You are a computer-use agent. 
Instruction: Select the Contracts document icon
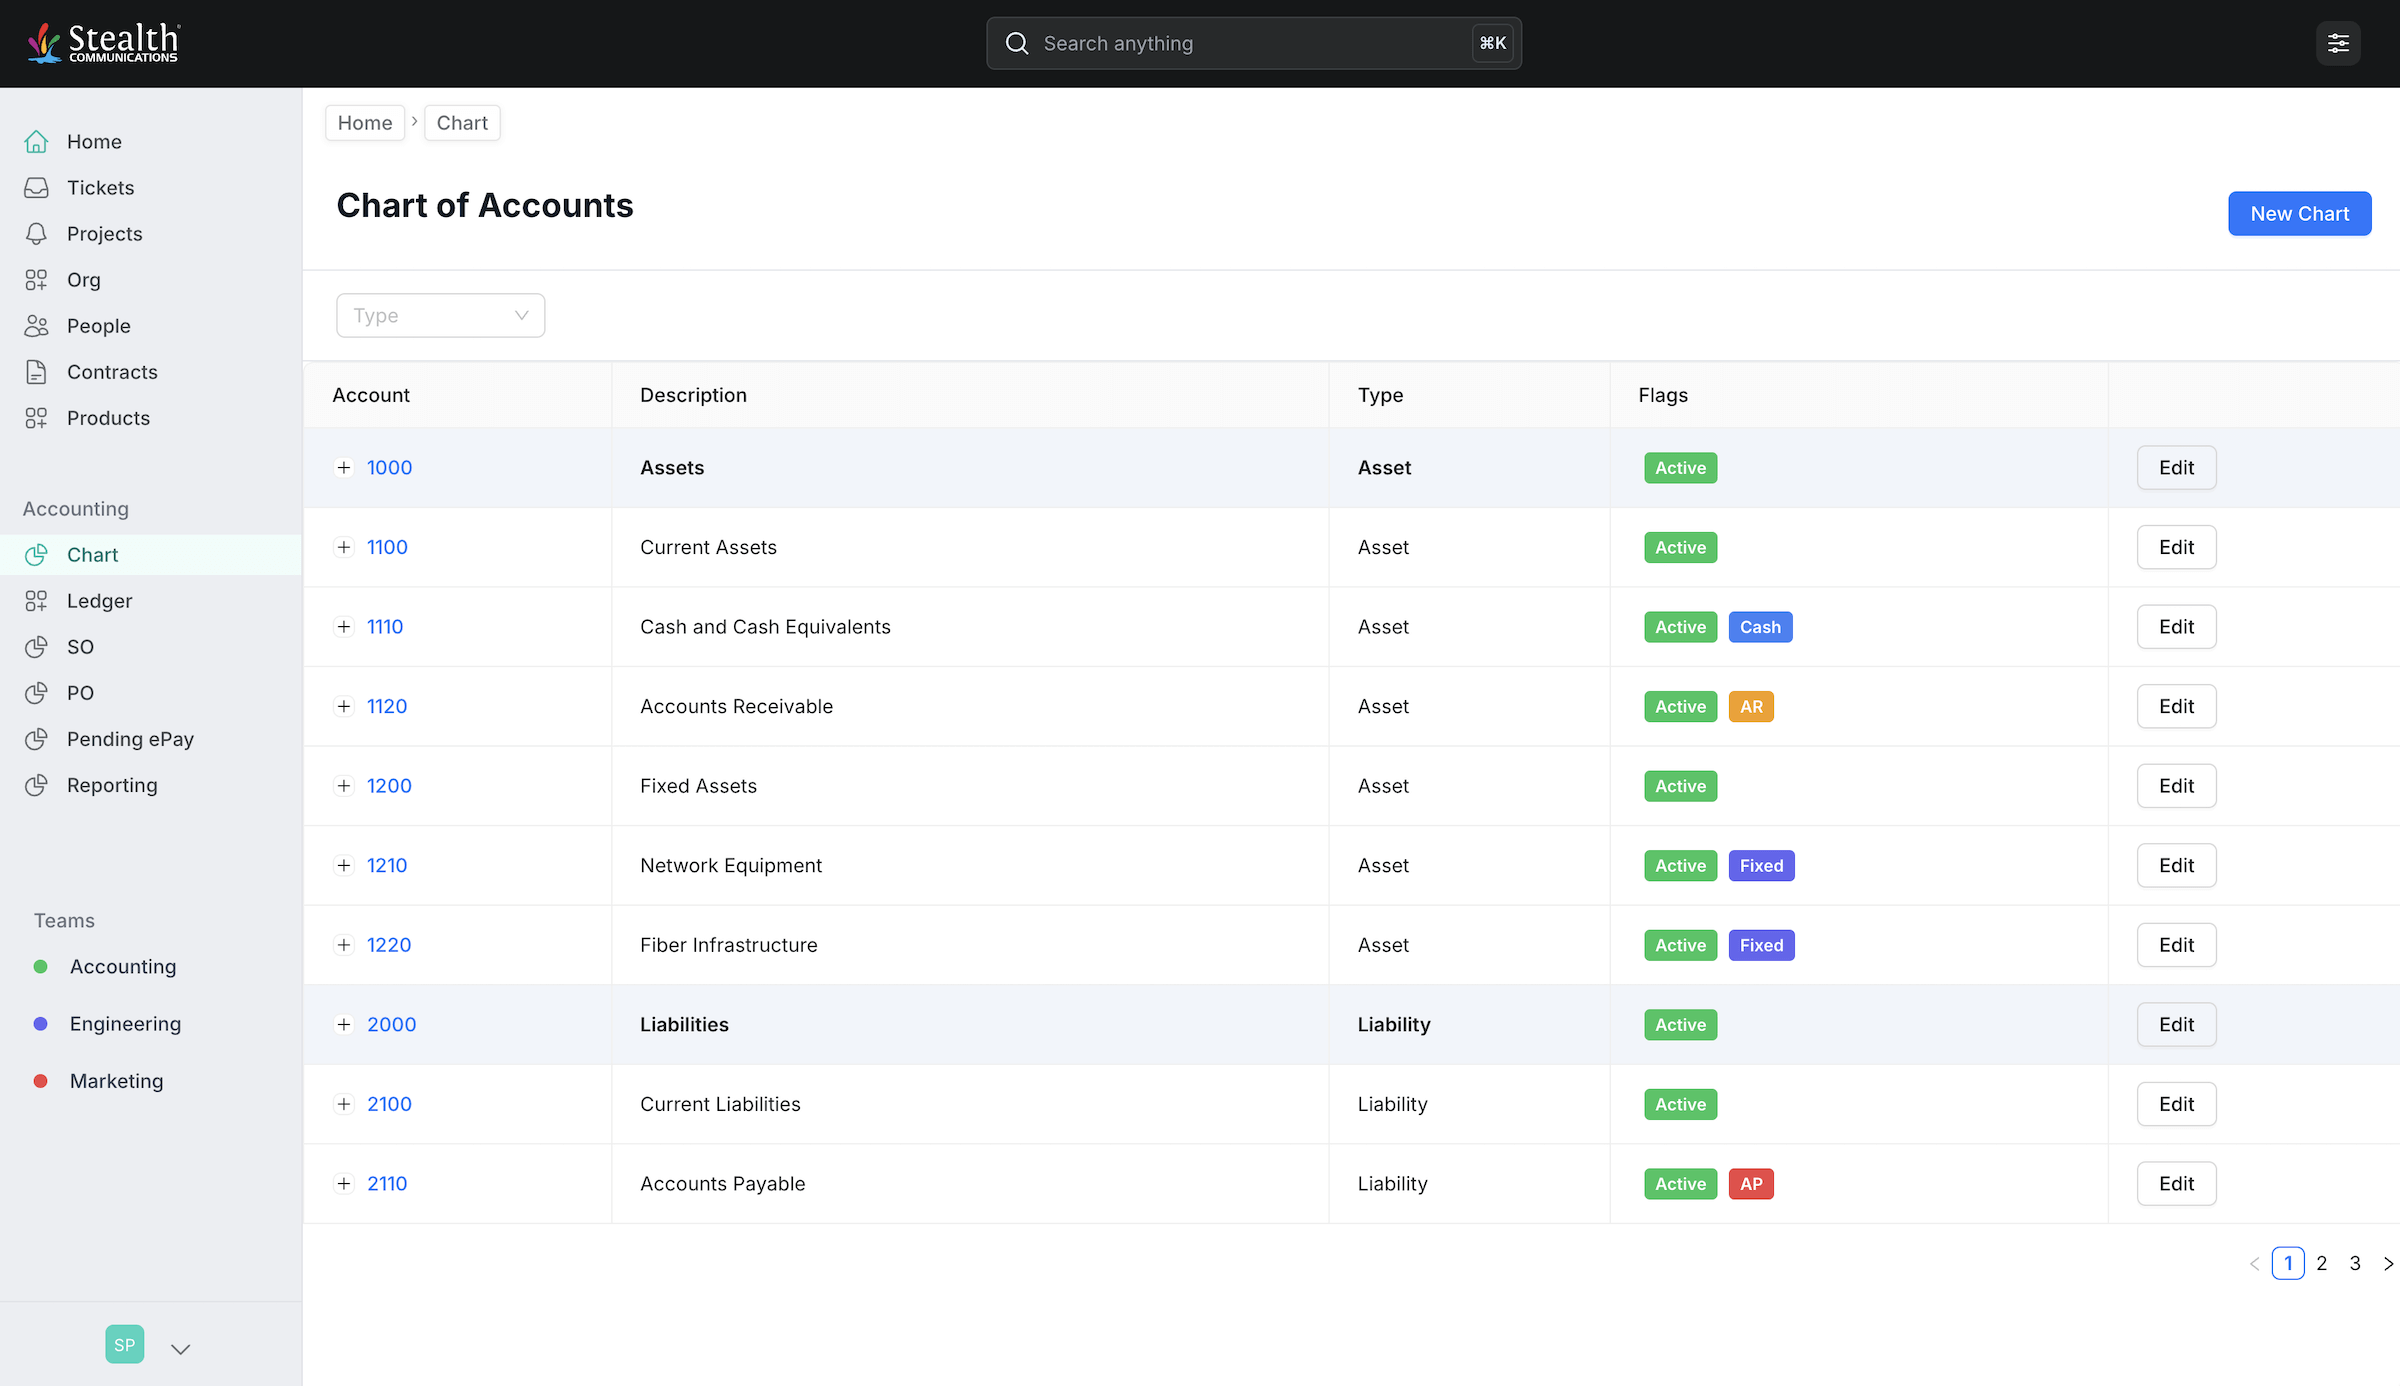[36, 371]
